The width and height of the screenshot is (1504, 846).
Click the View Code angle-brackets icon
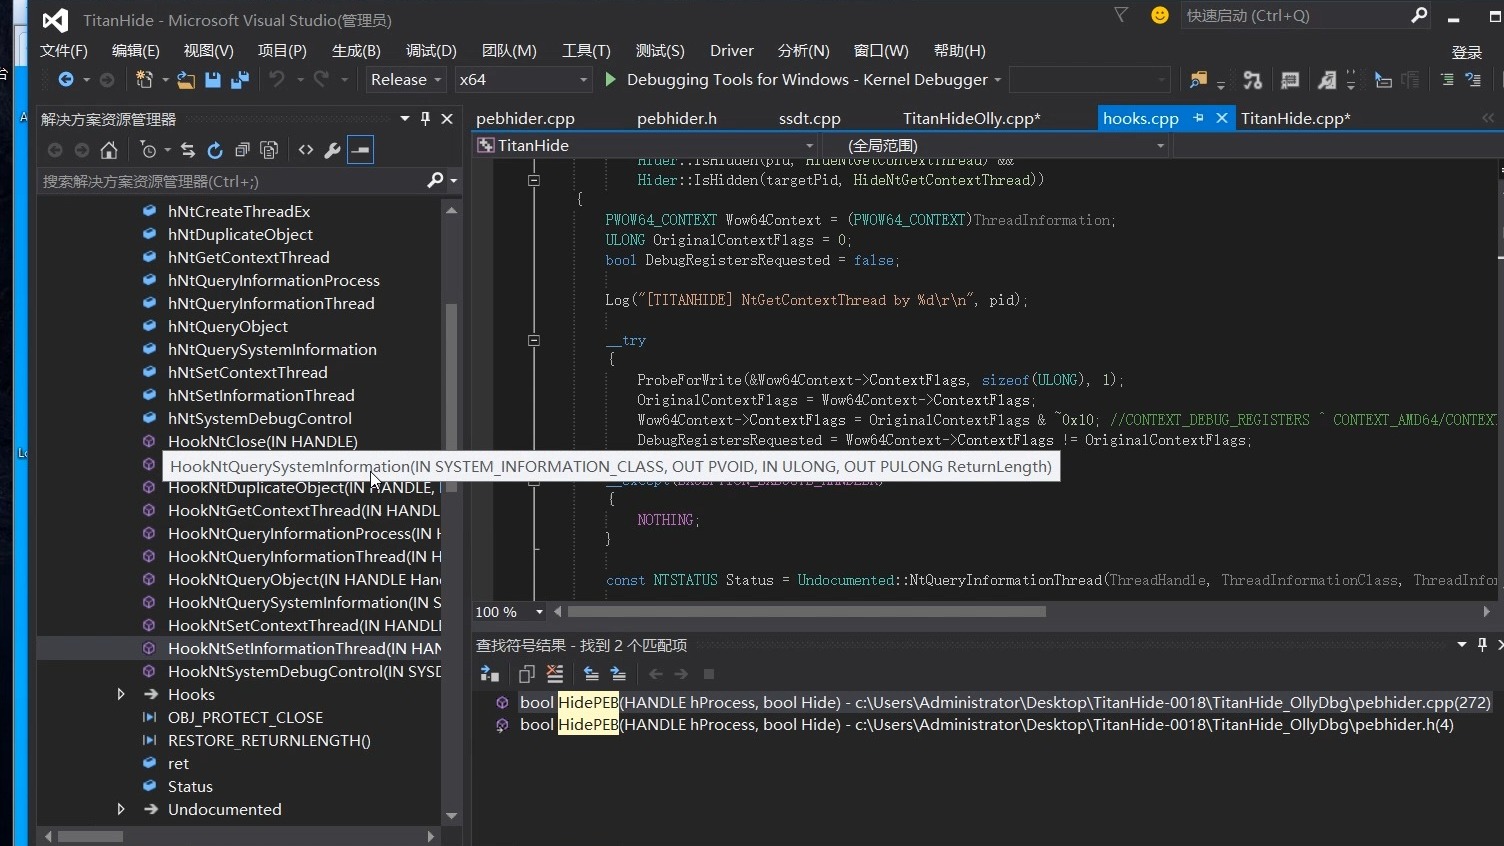pos(306,150)
